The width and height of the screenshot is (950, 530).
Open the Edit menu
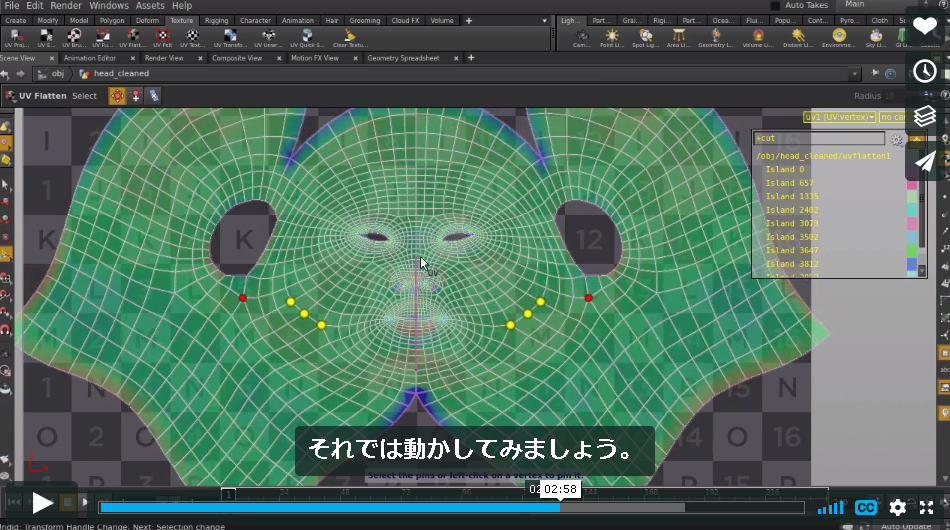[35, 5]
